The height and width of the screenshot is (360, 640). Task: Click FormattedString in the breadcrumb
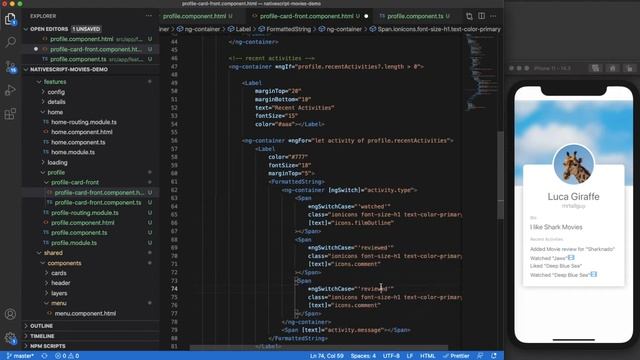pos(289,29)
